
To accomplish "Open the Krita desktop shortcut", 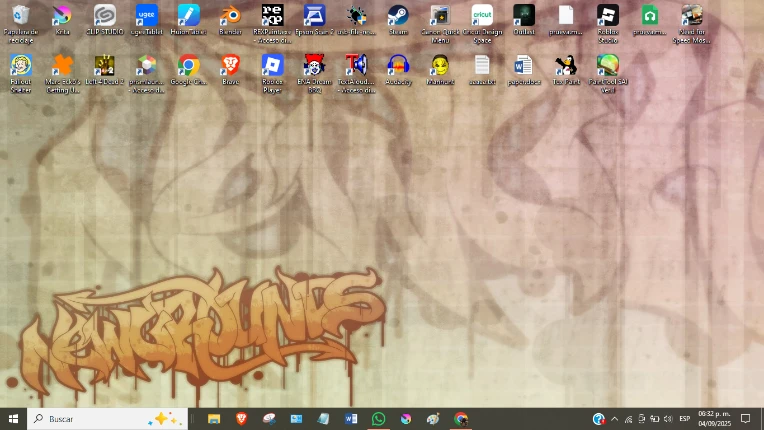I will tap(62, 17).
